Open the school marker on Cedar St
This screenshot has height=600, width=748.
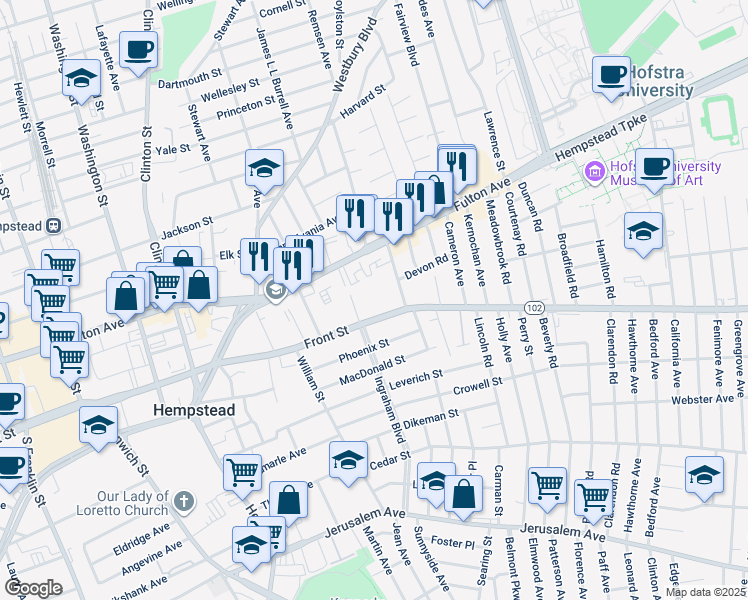click(x=348, y=460)
